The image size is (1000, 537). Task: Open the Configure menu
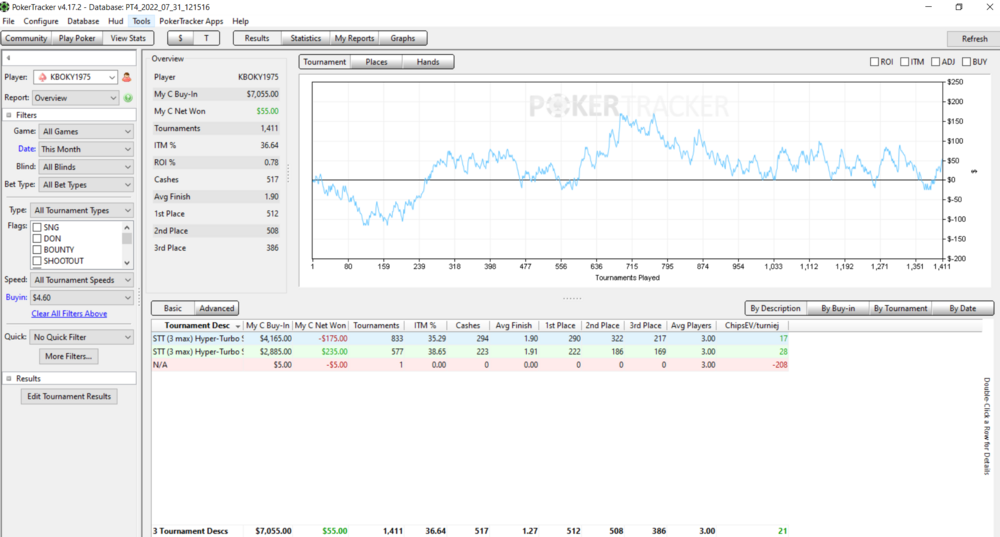point(41,21)
